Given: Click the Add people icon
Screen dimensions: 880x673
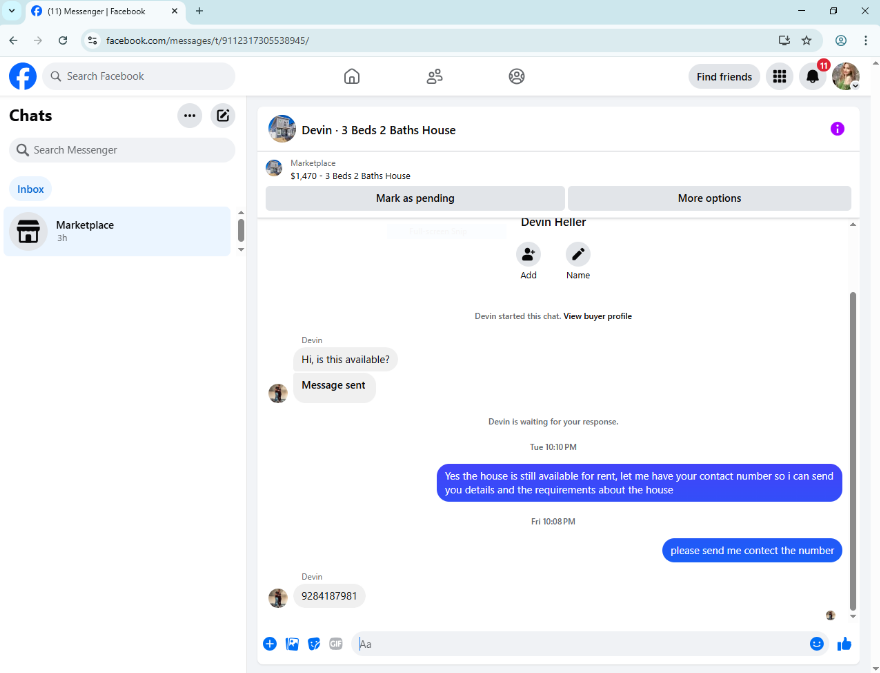Looking at the screenshot, I should pos(528,255).
